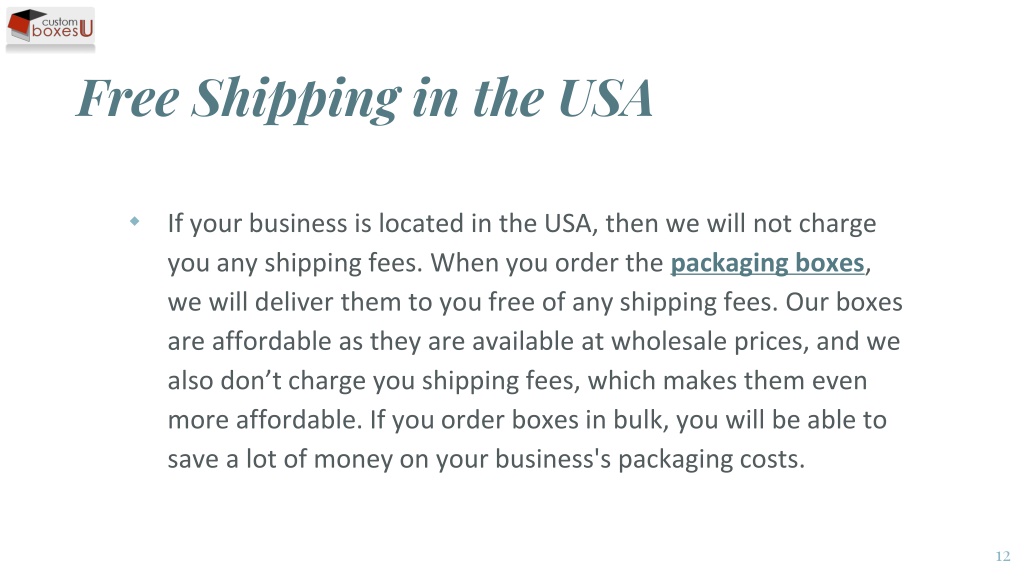Click the word 'boxes' in the logo

pos(55,31)
